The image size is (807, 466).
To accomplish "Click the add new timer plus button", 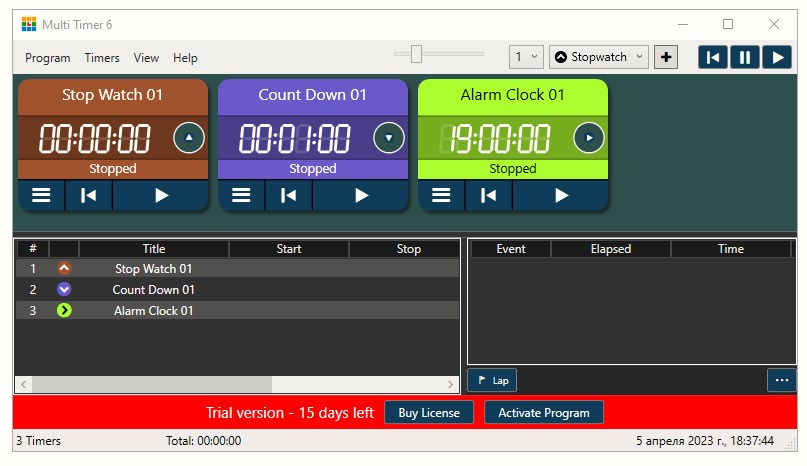I will point(666,57).
